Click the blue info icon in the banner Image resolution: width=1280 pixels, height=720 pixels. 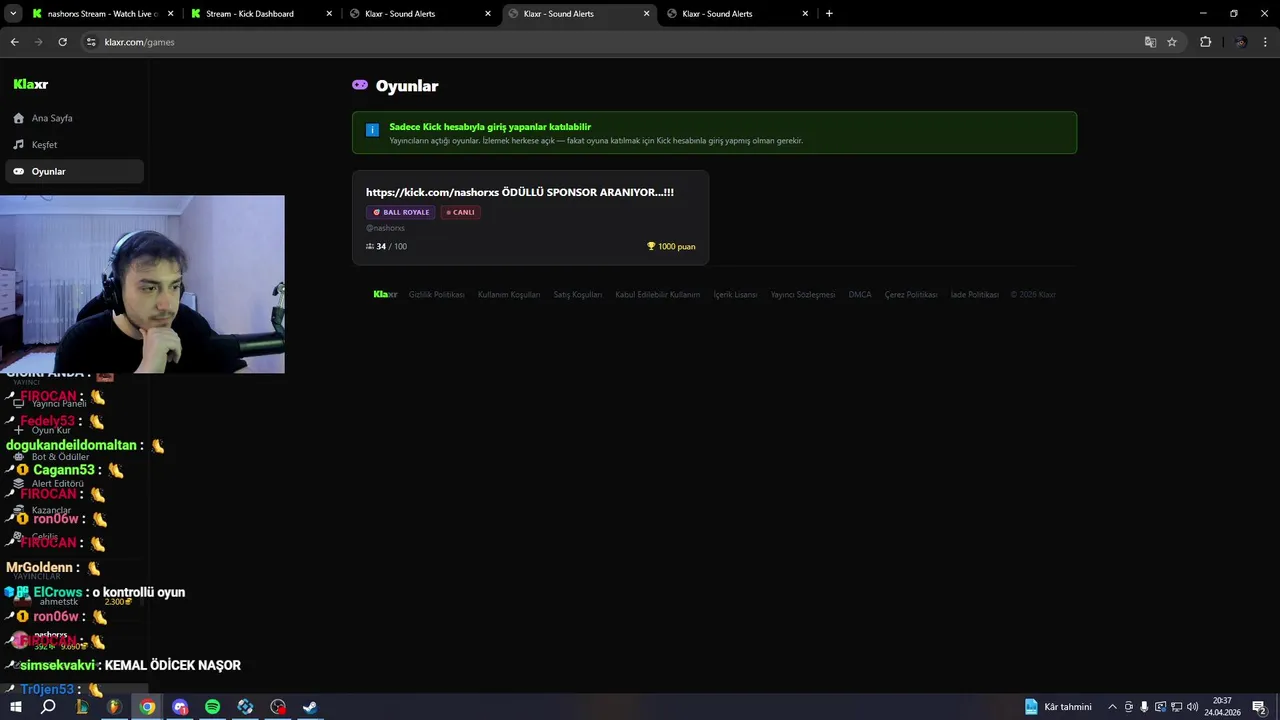pyautogui.click(x=373, y=130)
